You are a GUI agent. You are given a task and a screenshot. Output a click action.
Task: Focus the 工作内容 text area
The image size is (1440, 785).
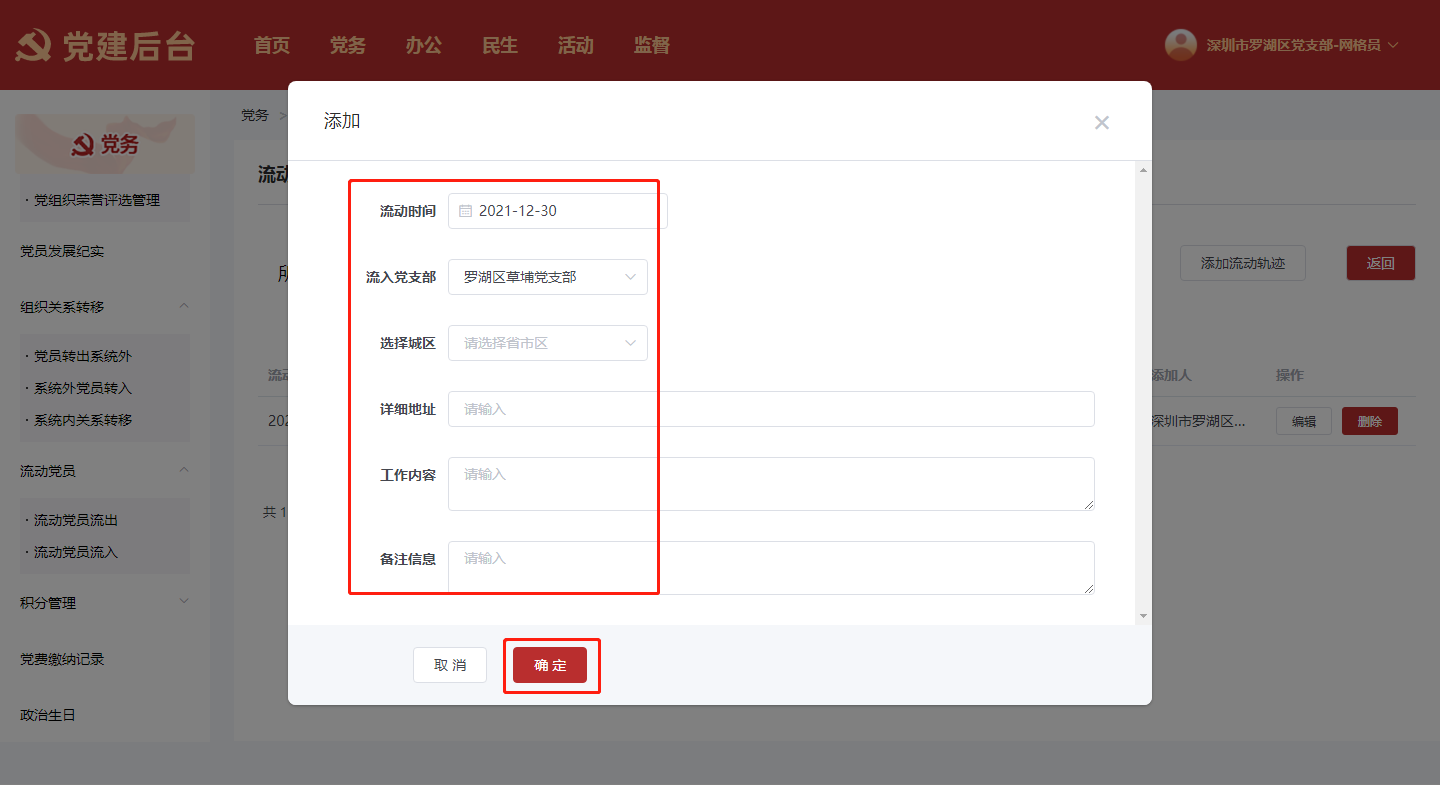click(x=771, y=484)
